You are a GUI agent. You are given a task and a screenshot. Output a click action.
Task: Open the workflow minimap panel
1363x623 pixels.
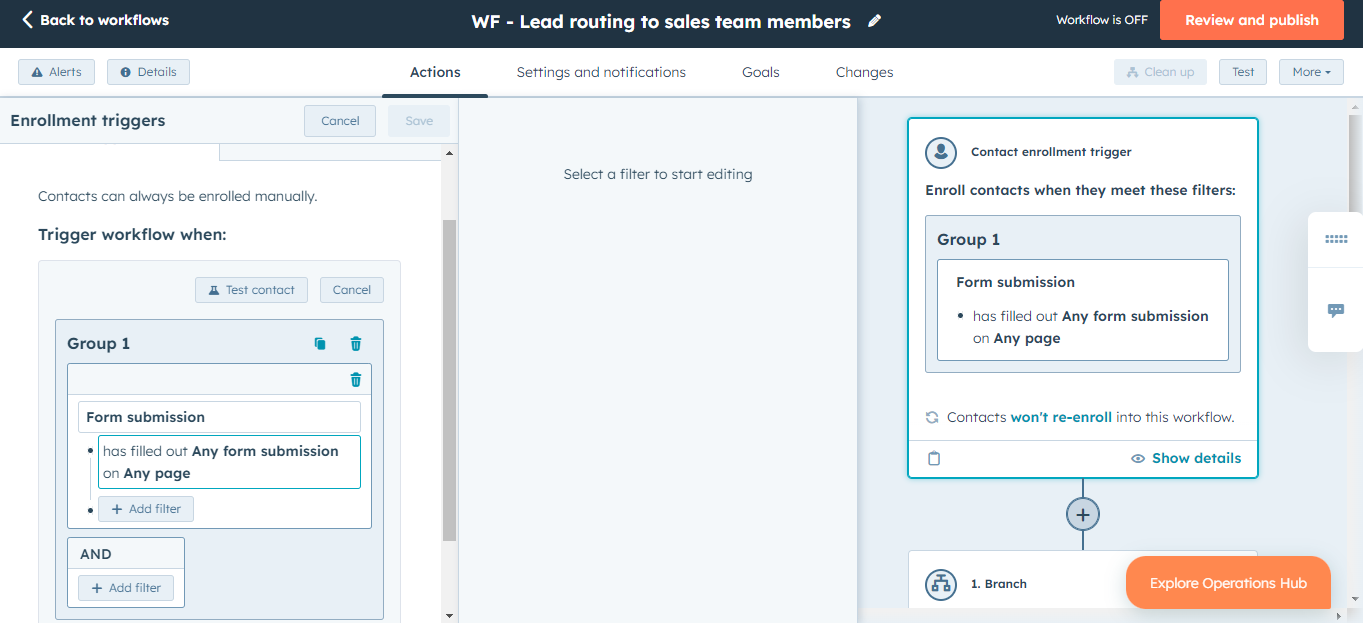[x=1336, y=239]
